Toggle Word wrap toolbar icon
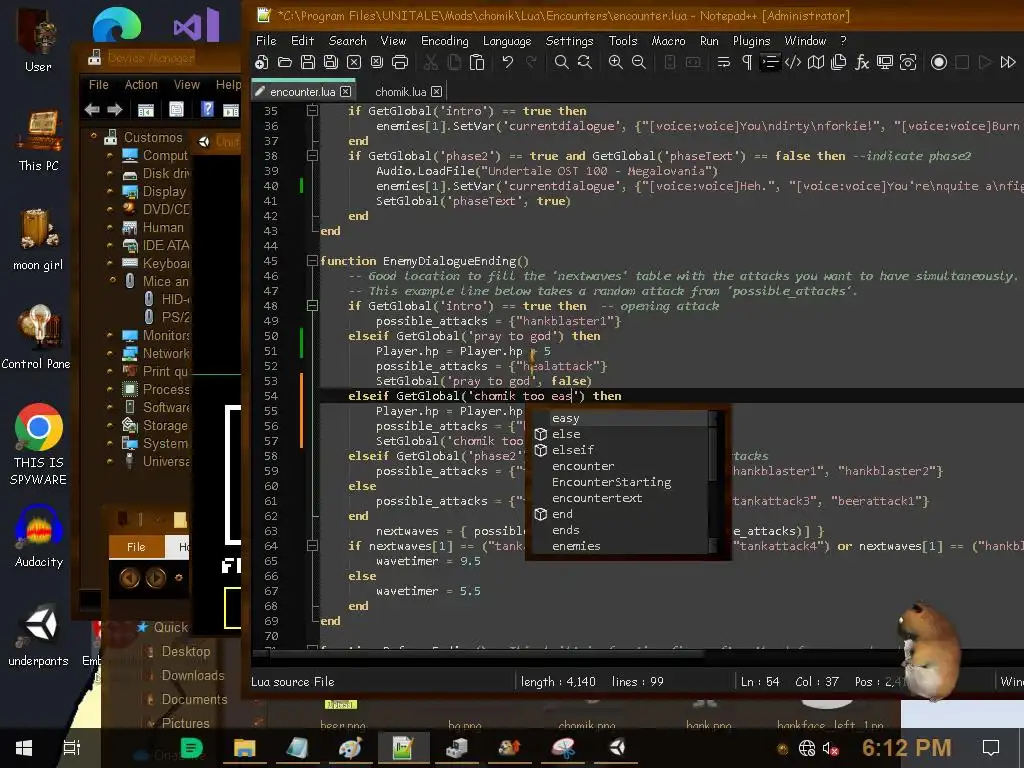 coord(724,62)
